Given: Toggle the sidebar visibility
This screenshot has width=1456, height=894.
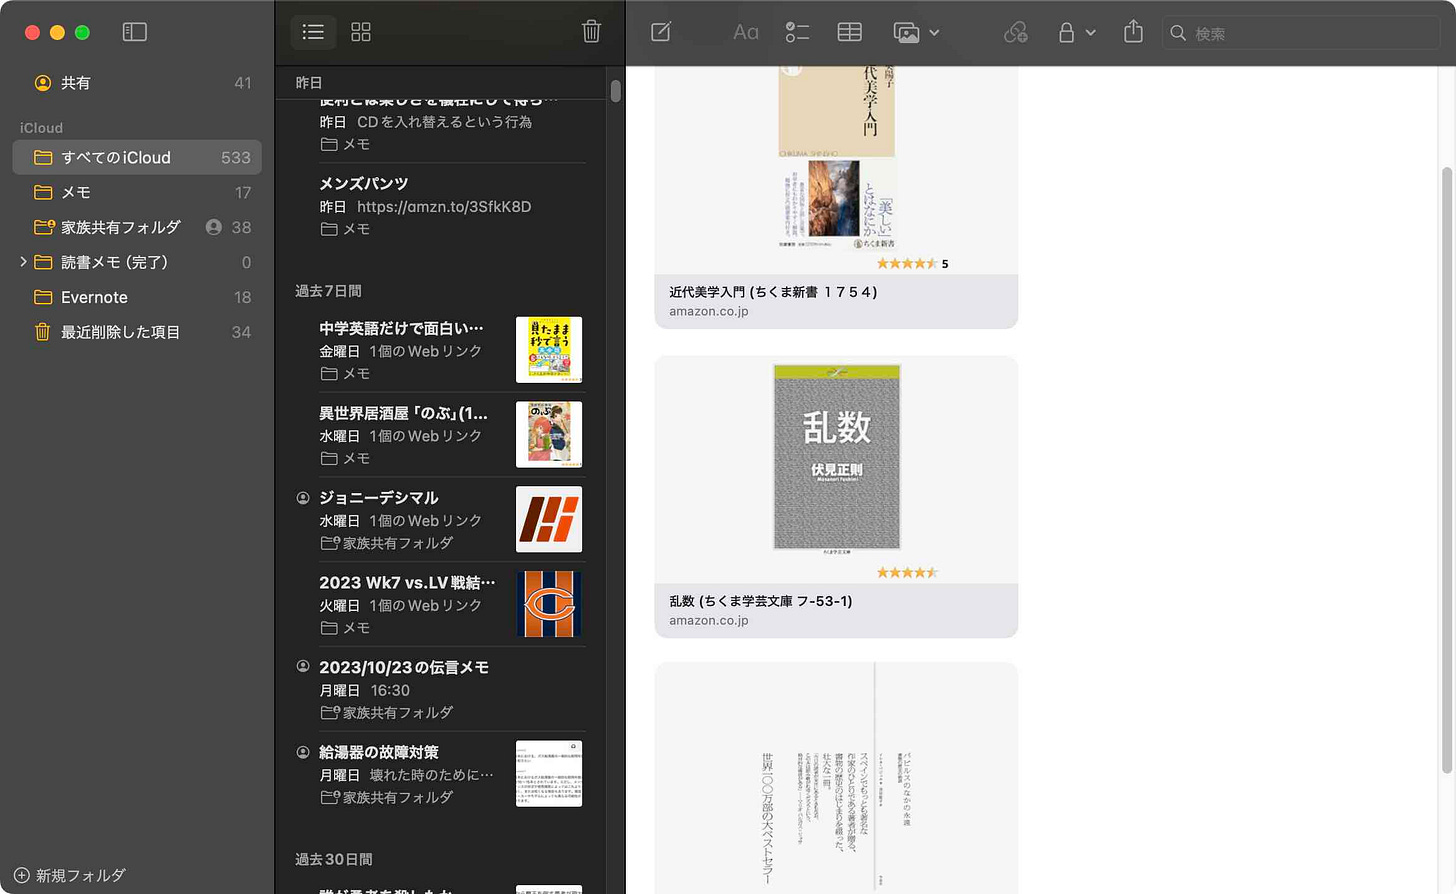Looking at the screenshot, I should point(134,32).
